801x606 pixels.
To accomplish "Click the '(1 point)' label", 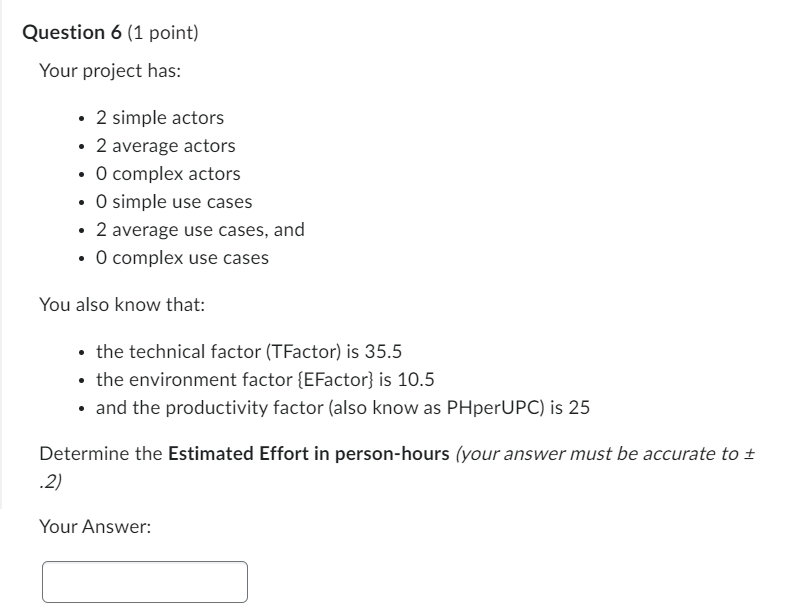I will coord(162,32).
